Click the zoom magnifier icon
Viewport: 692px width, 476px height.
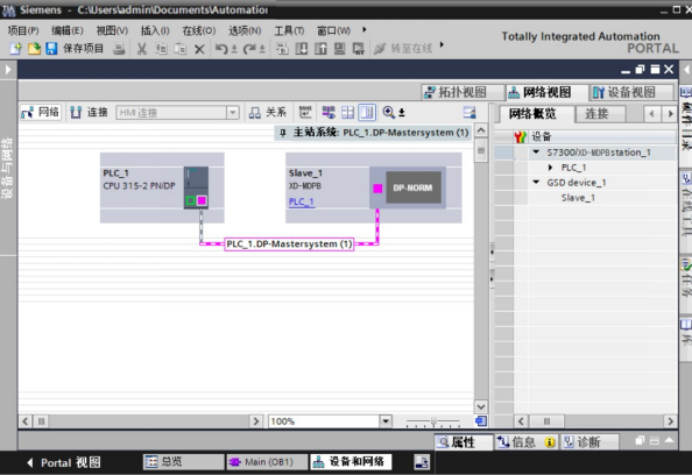(388, 112)
